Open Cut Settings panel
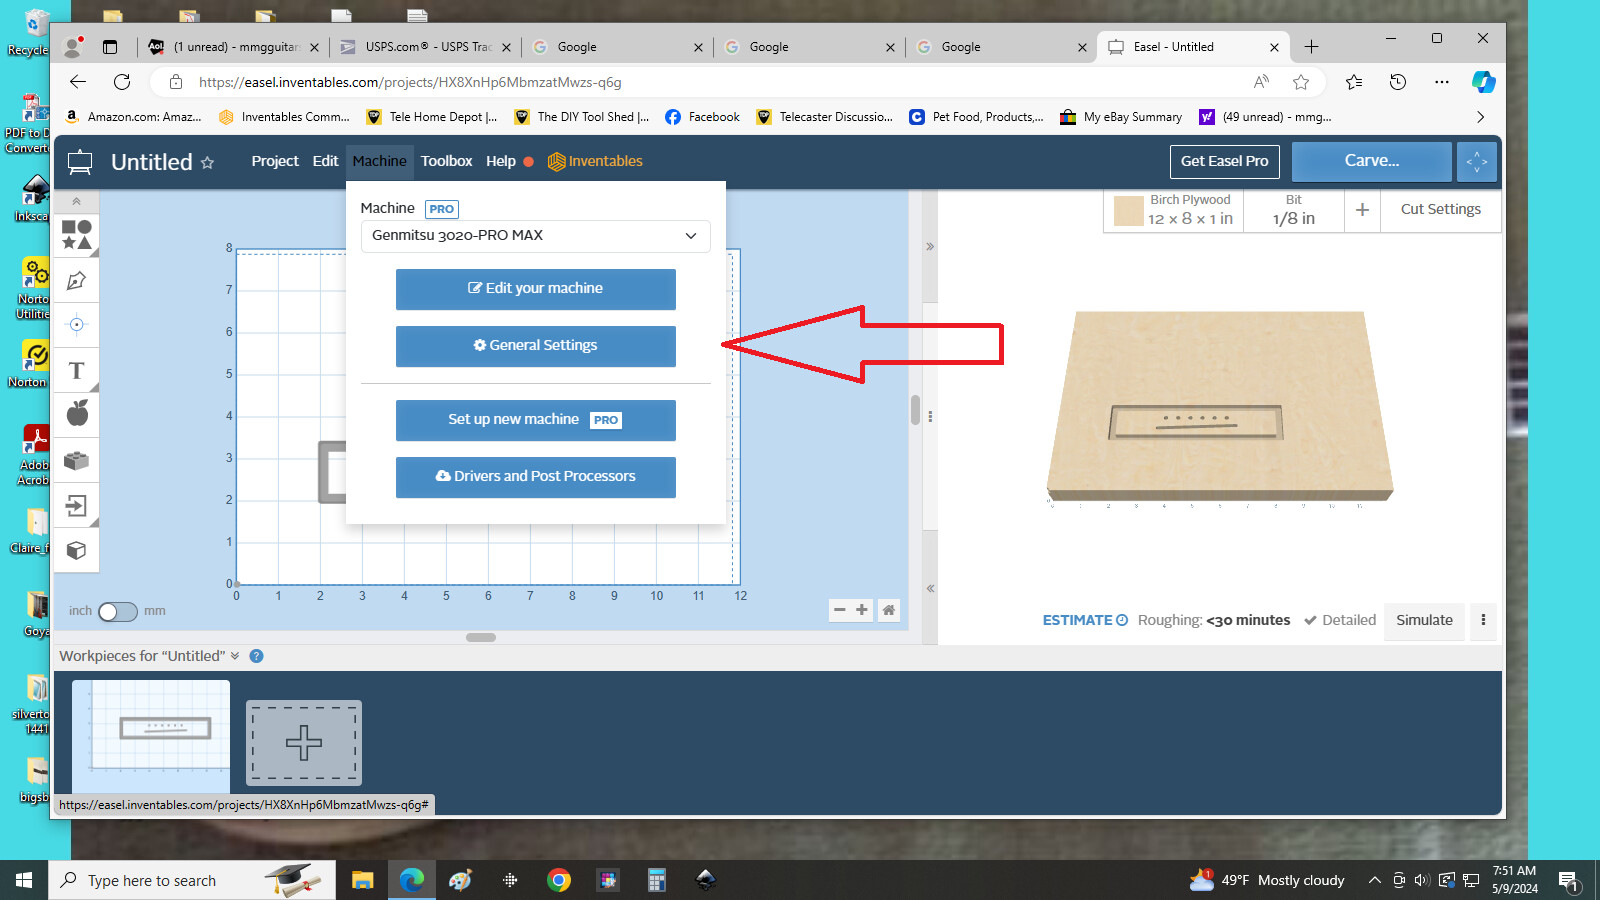 pyautogui.click(x=1440, y=209)
